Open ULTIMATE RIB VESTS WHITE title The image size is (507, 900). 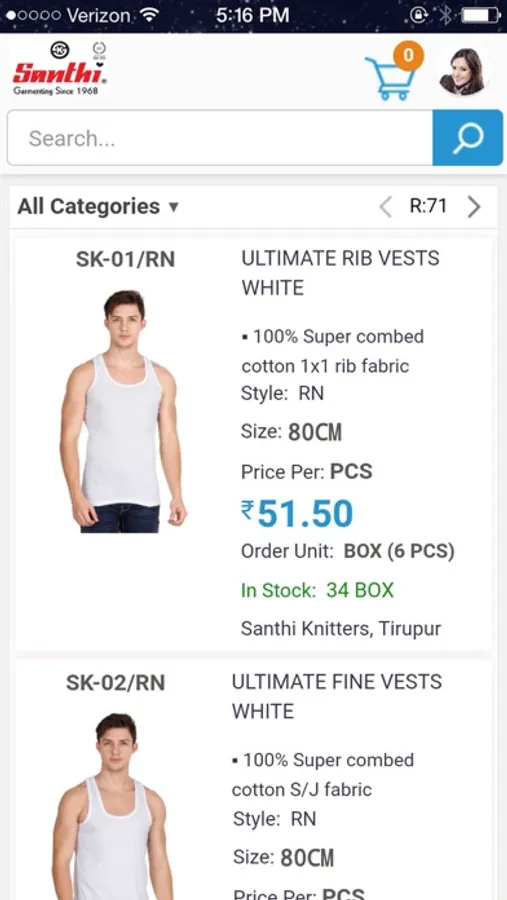point(340,273)
